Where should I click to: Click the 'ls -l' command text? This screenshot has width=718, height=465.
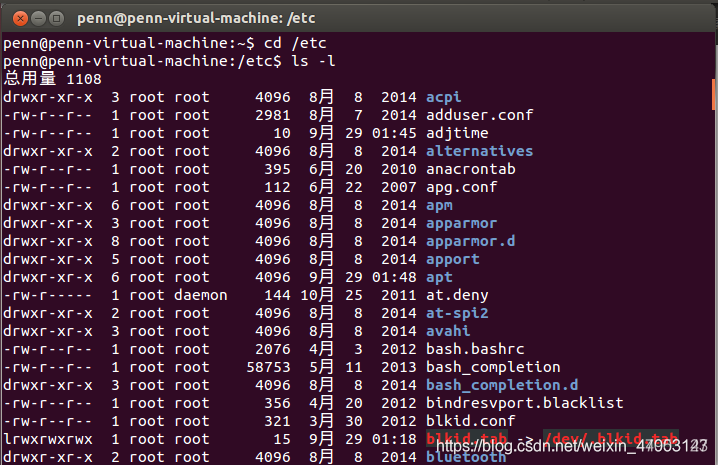tap(313, 61)
